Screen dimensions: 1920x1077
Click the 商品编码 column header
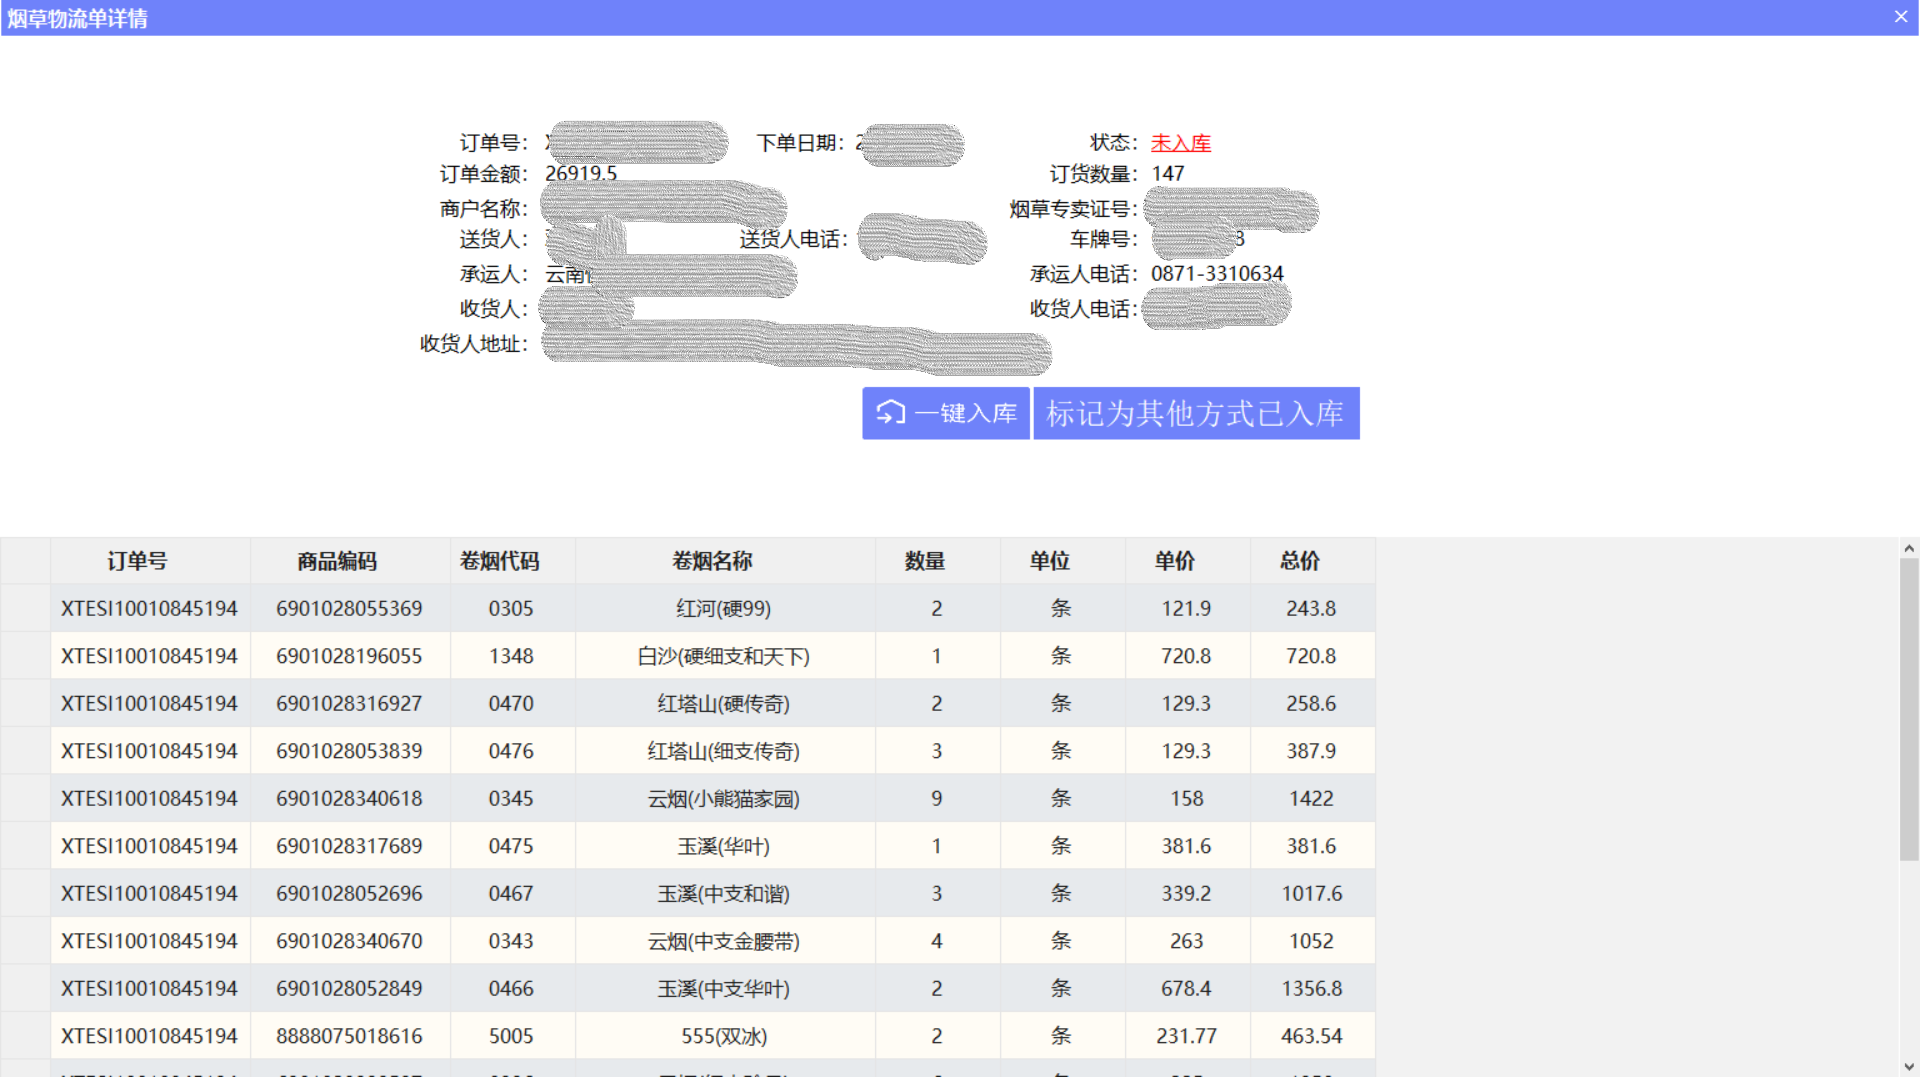336,561
